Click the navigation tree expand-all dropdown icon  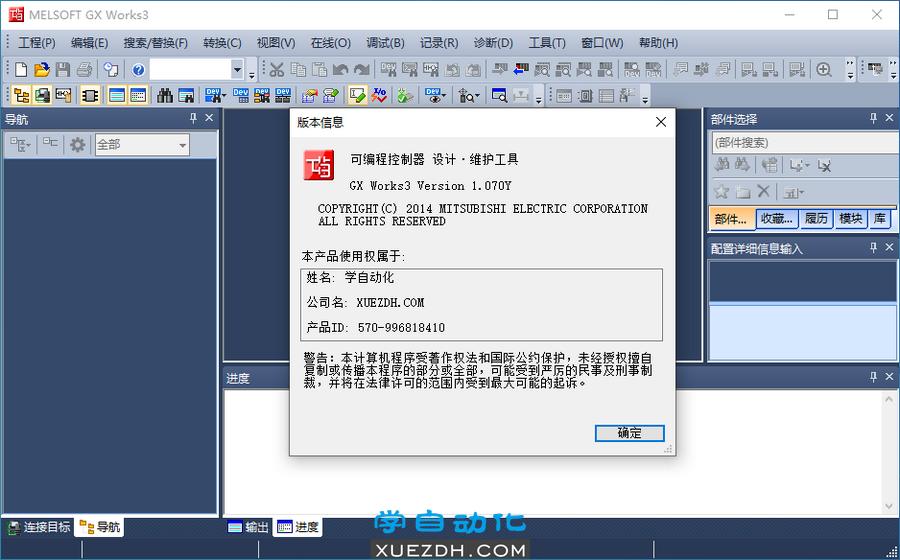(x=21, y=145)
